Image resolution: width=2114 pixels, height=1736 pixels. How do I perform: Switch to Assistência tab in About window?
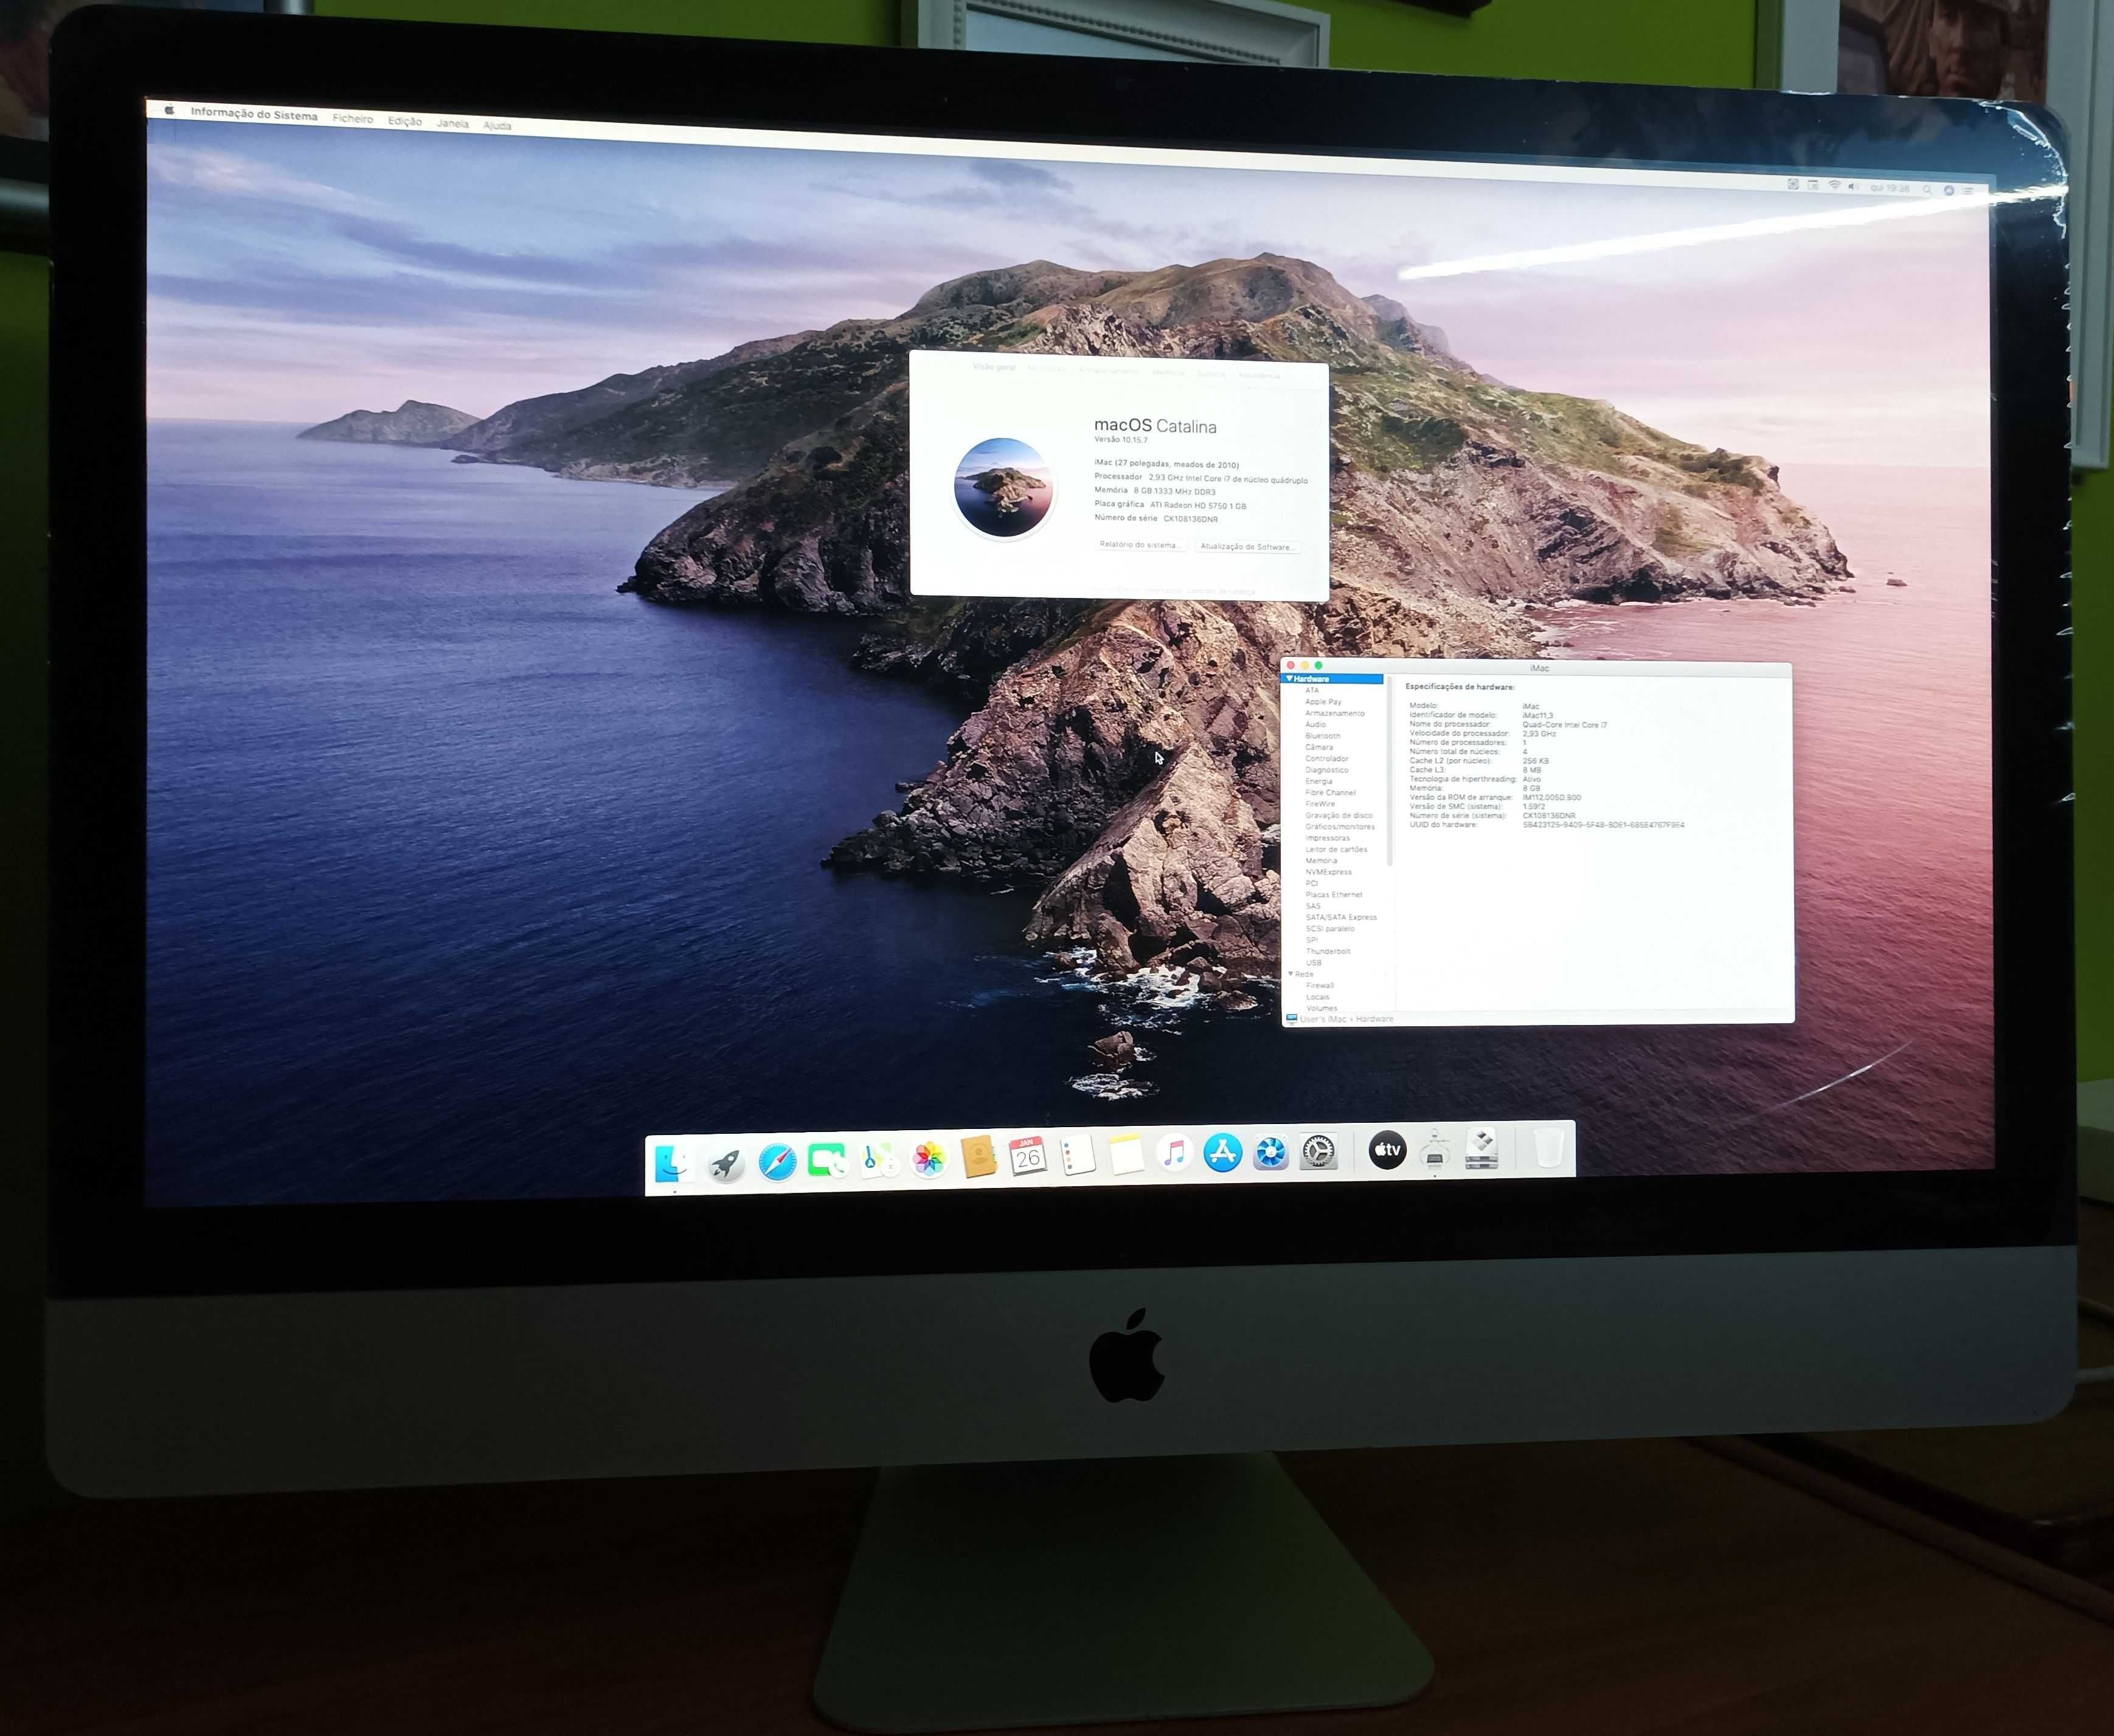1259,376
